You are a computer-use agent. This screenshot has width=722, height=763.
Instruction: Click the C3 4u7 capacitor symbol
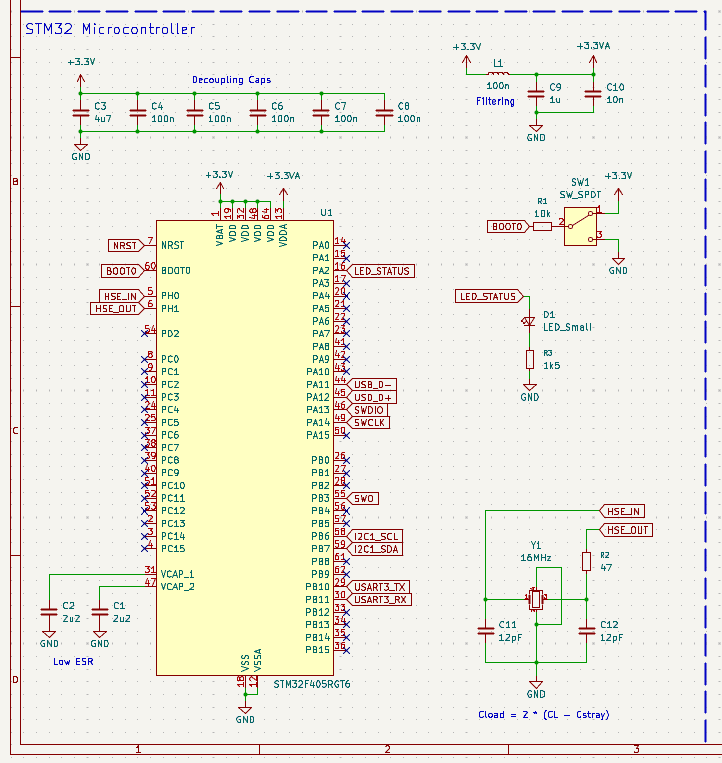point(81,112)
